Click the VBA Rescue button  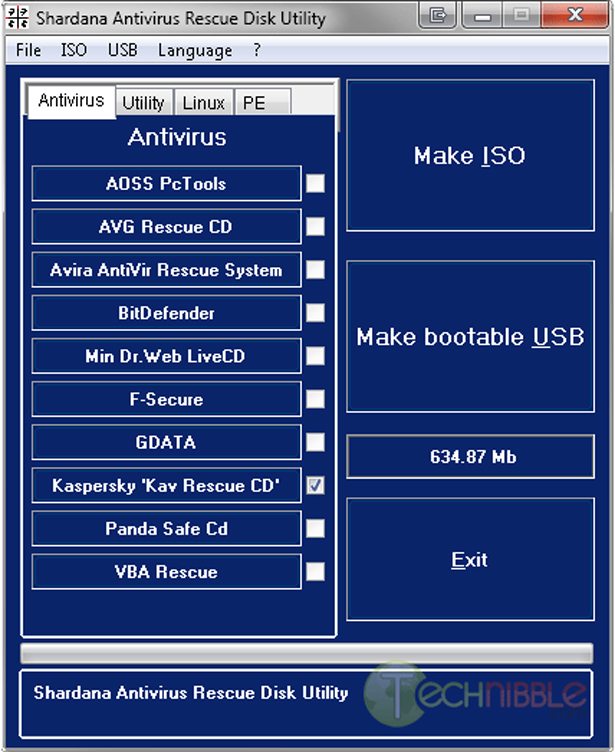point(166,572)
